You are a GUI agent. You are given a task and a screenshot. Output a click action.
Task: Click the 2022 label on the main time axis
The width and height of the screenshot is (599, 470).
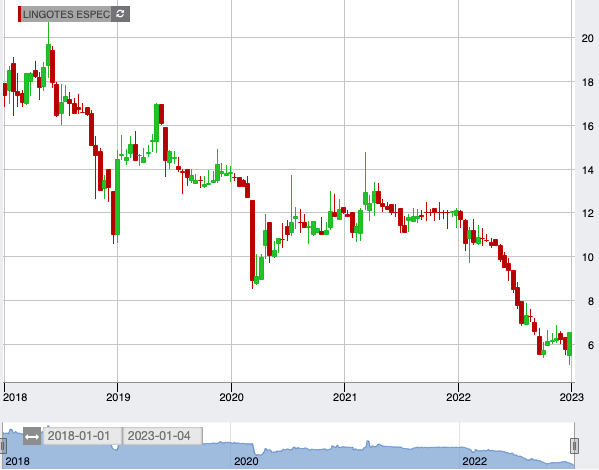458,397
